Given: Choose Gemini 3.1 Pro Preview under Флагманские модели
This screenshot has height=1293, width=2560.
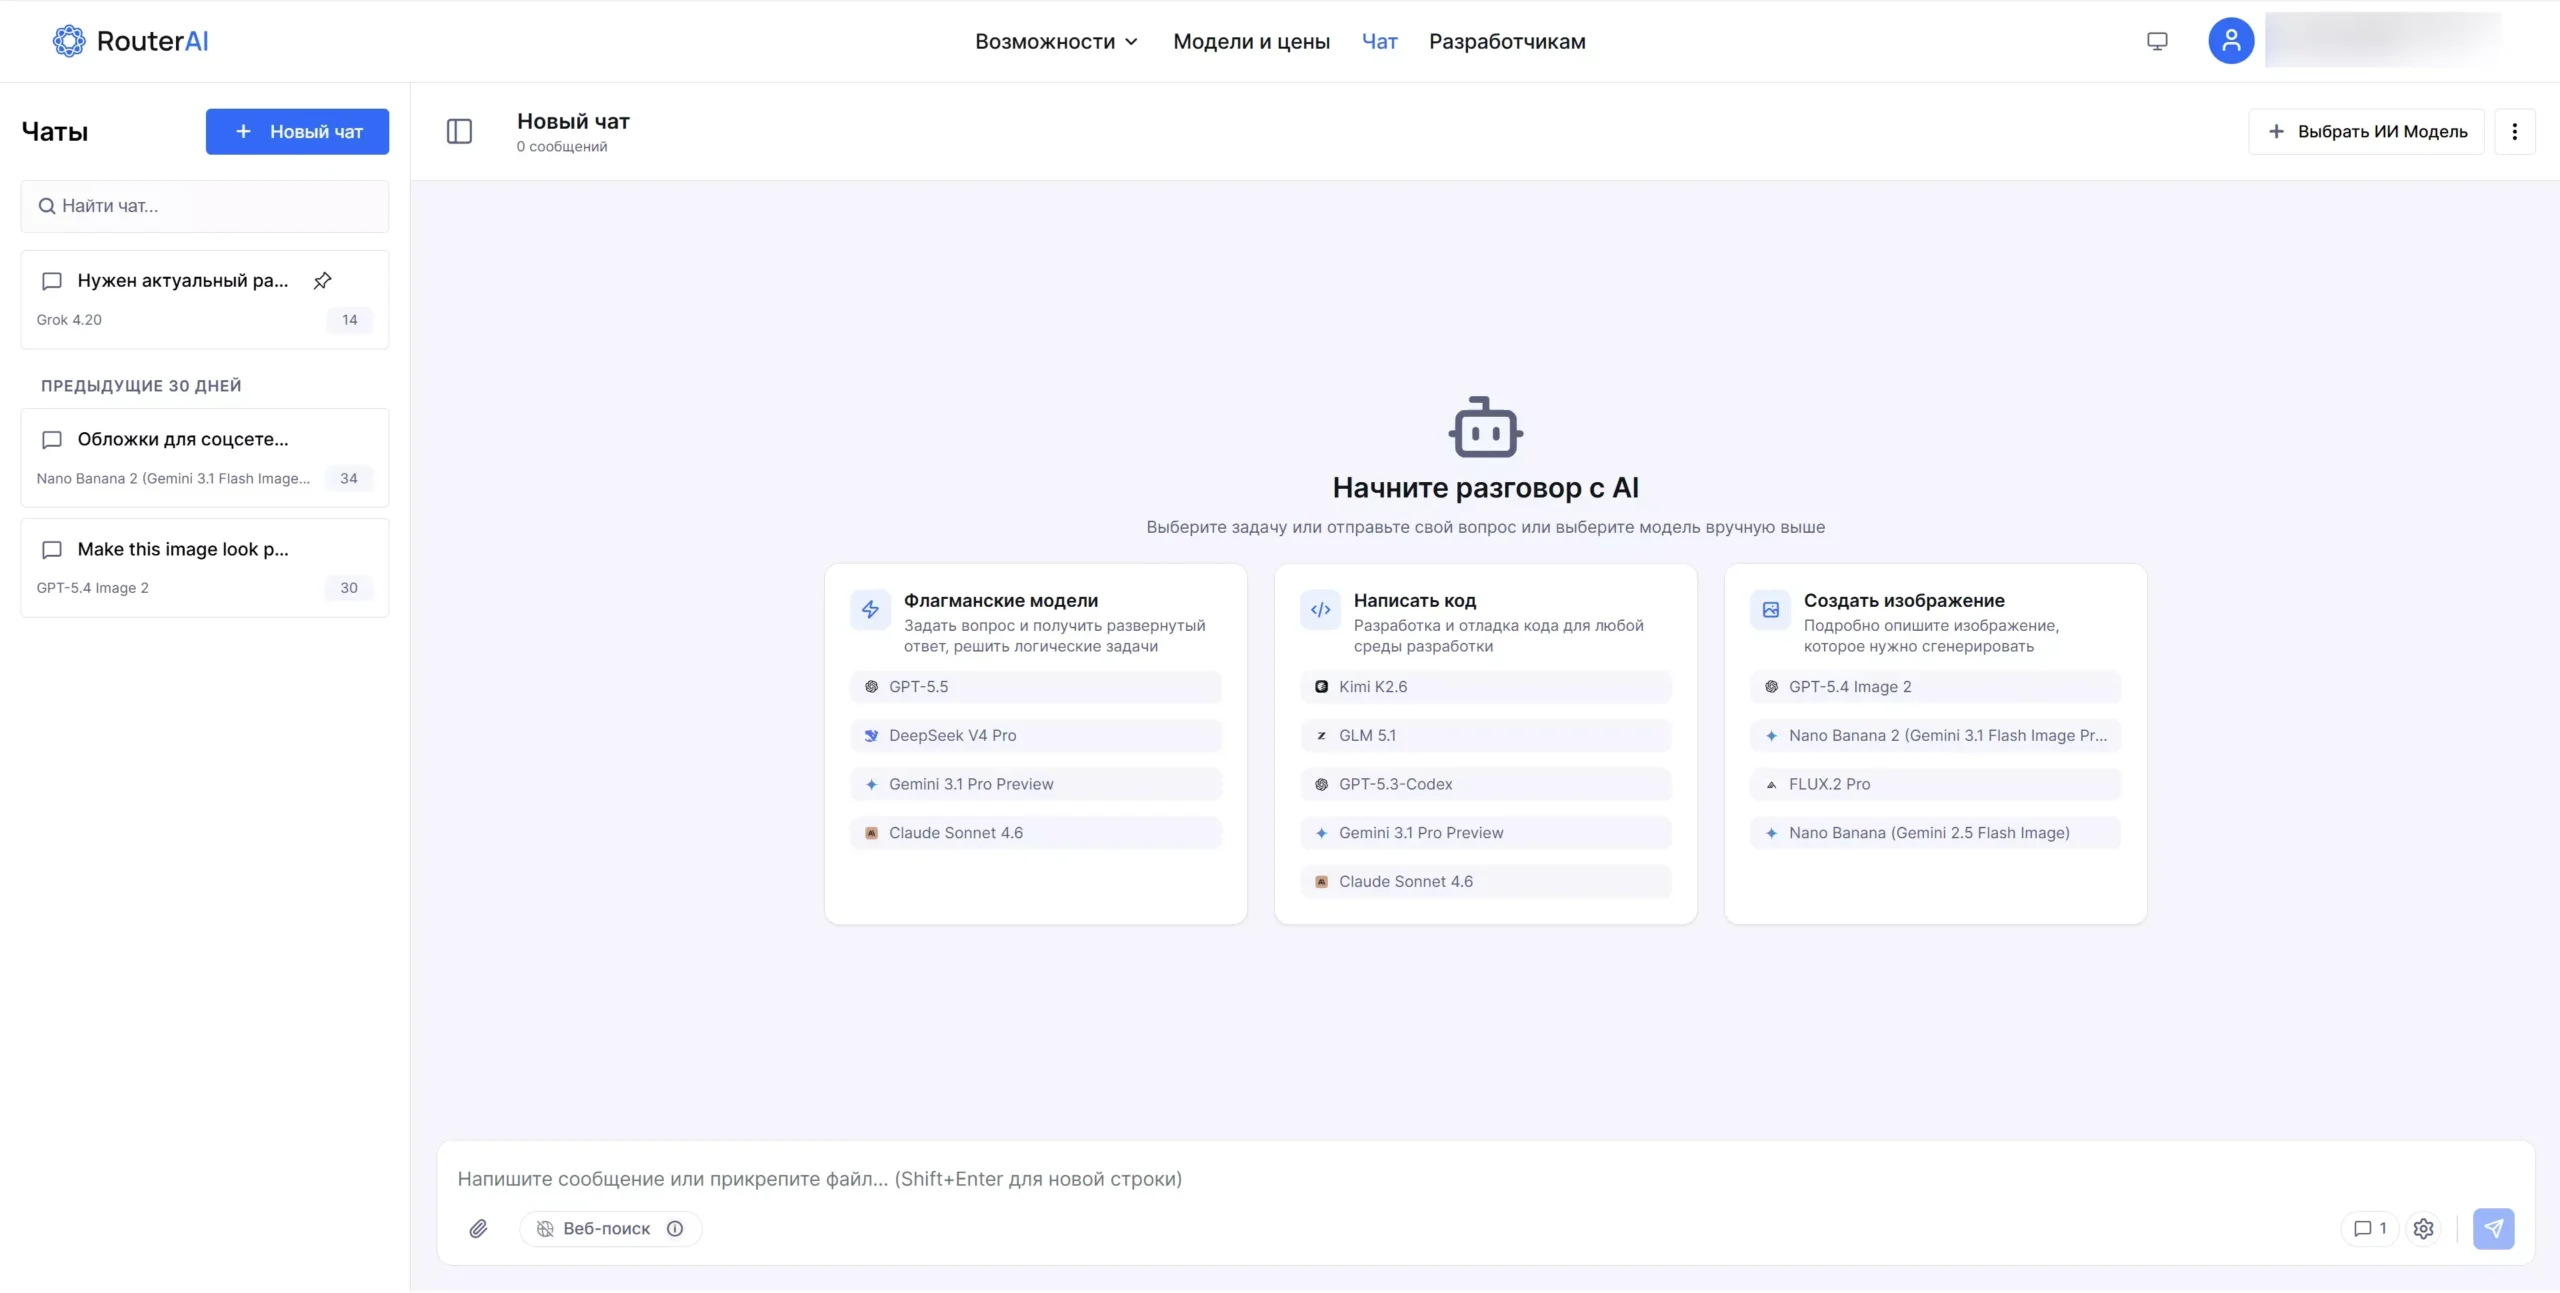Looking at the screenshot, I should tap(1035, 784).
